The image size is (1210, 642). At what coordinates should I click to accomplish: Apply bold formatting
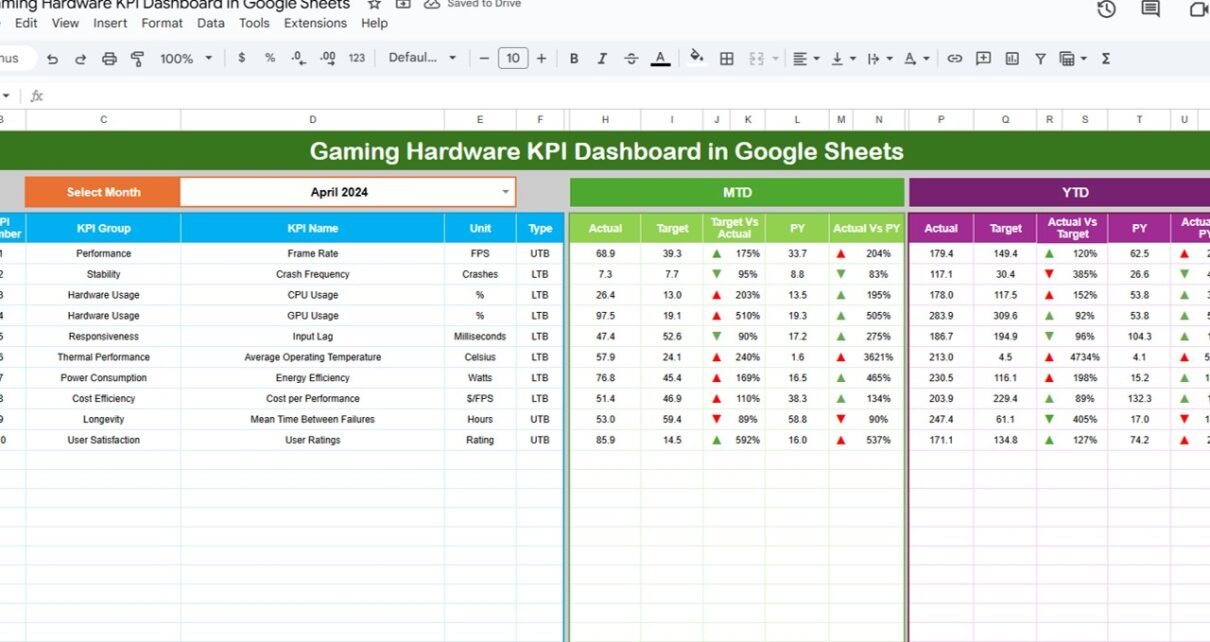point(574,59)
